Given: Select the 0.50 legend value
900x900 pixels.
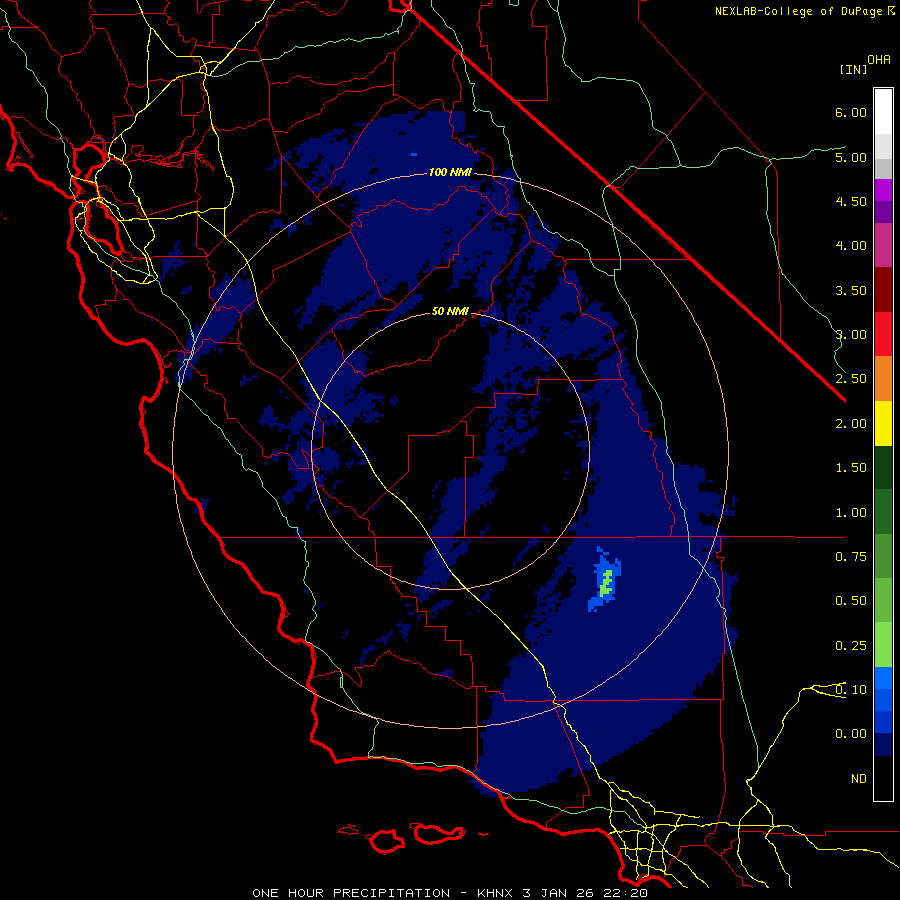Looking at the screenshot, I should coord(851,601).
